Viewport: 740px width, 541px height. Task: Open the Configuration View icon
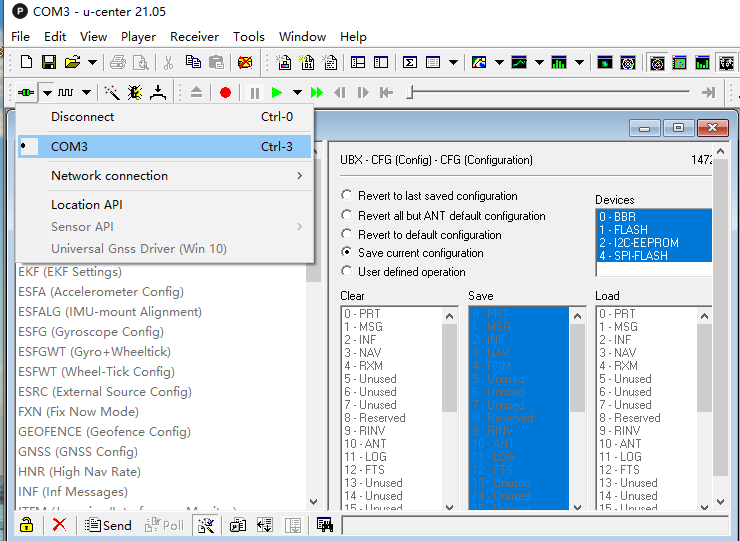pos(380,62)
